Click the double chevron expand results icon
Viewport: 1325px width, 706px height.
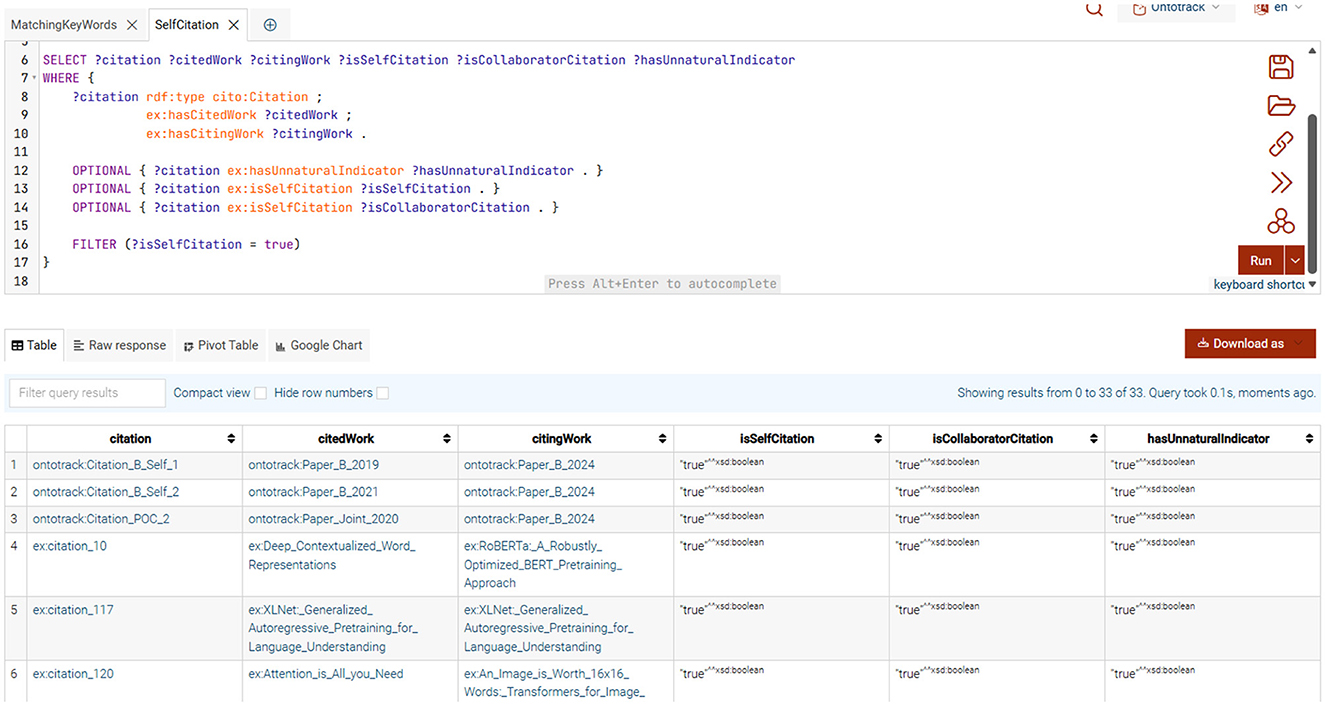tap(1280, 182)
